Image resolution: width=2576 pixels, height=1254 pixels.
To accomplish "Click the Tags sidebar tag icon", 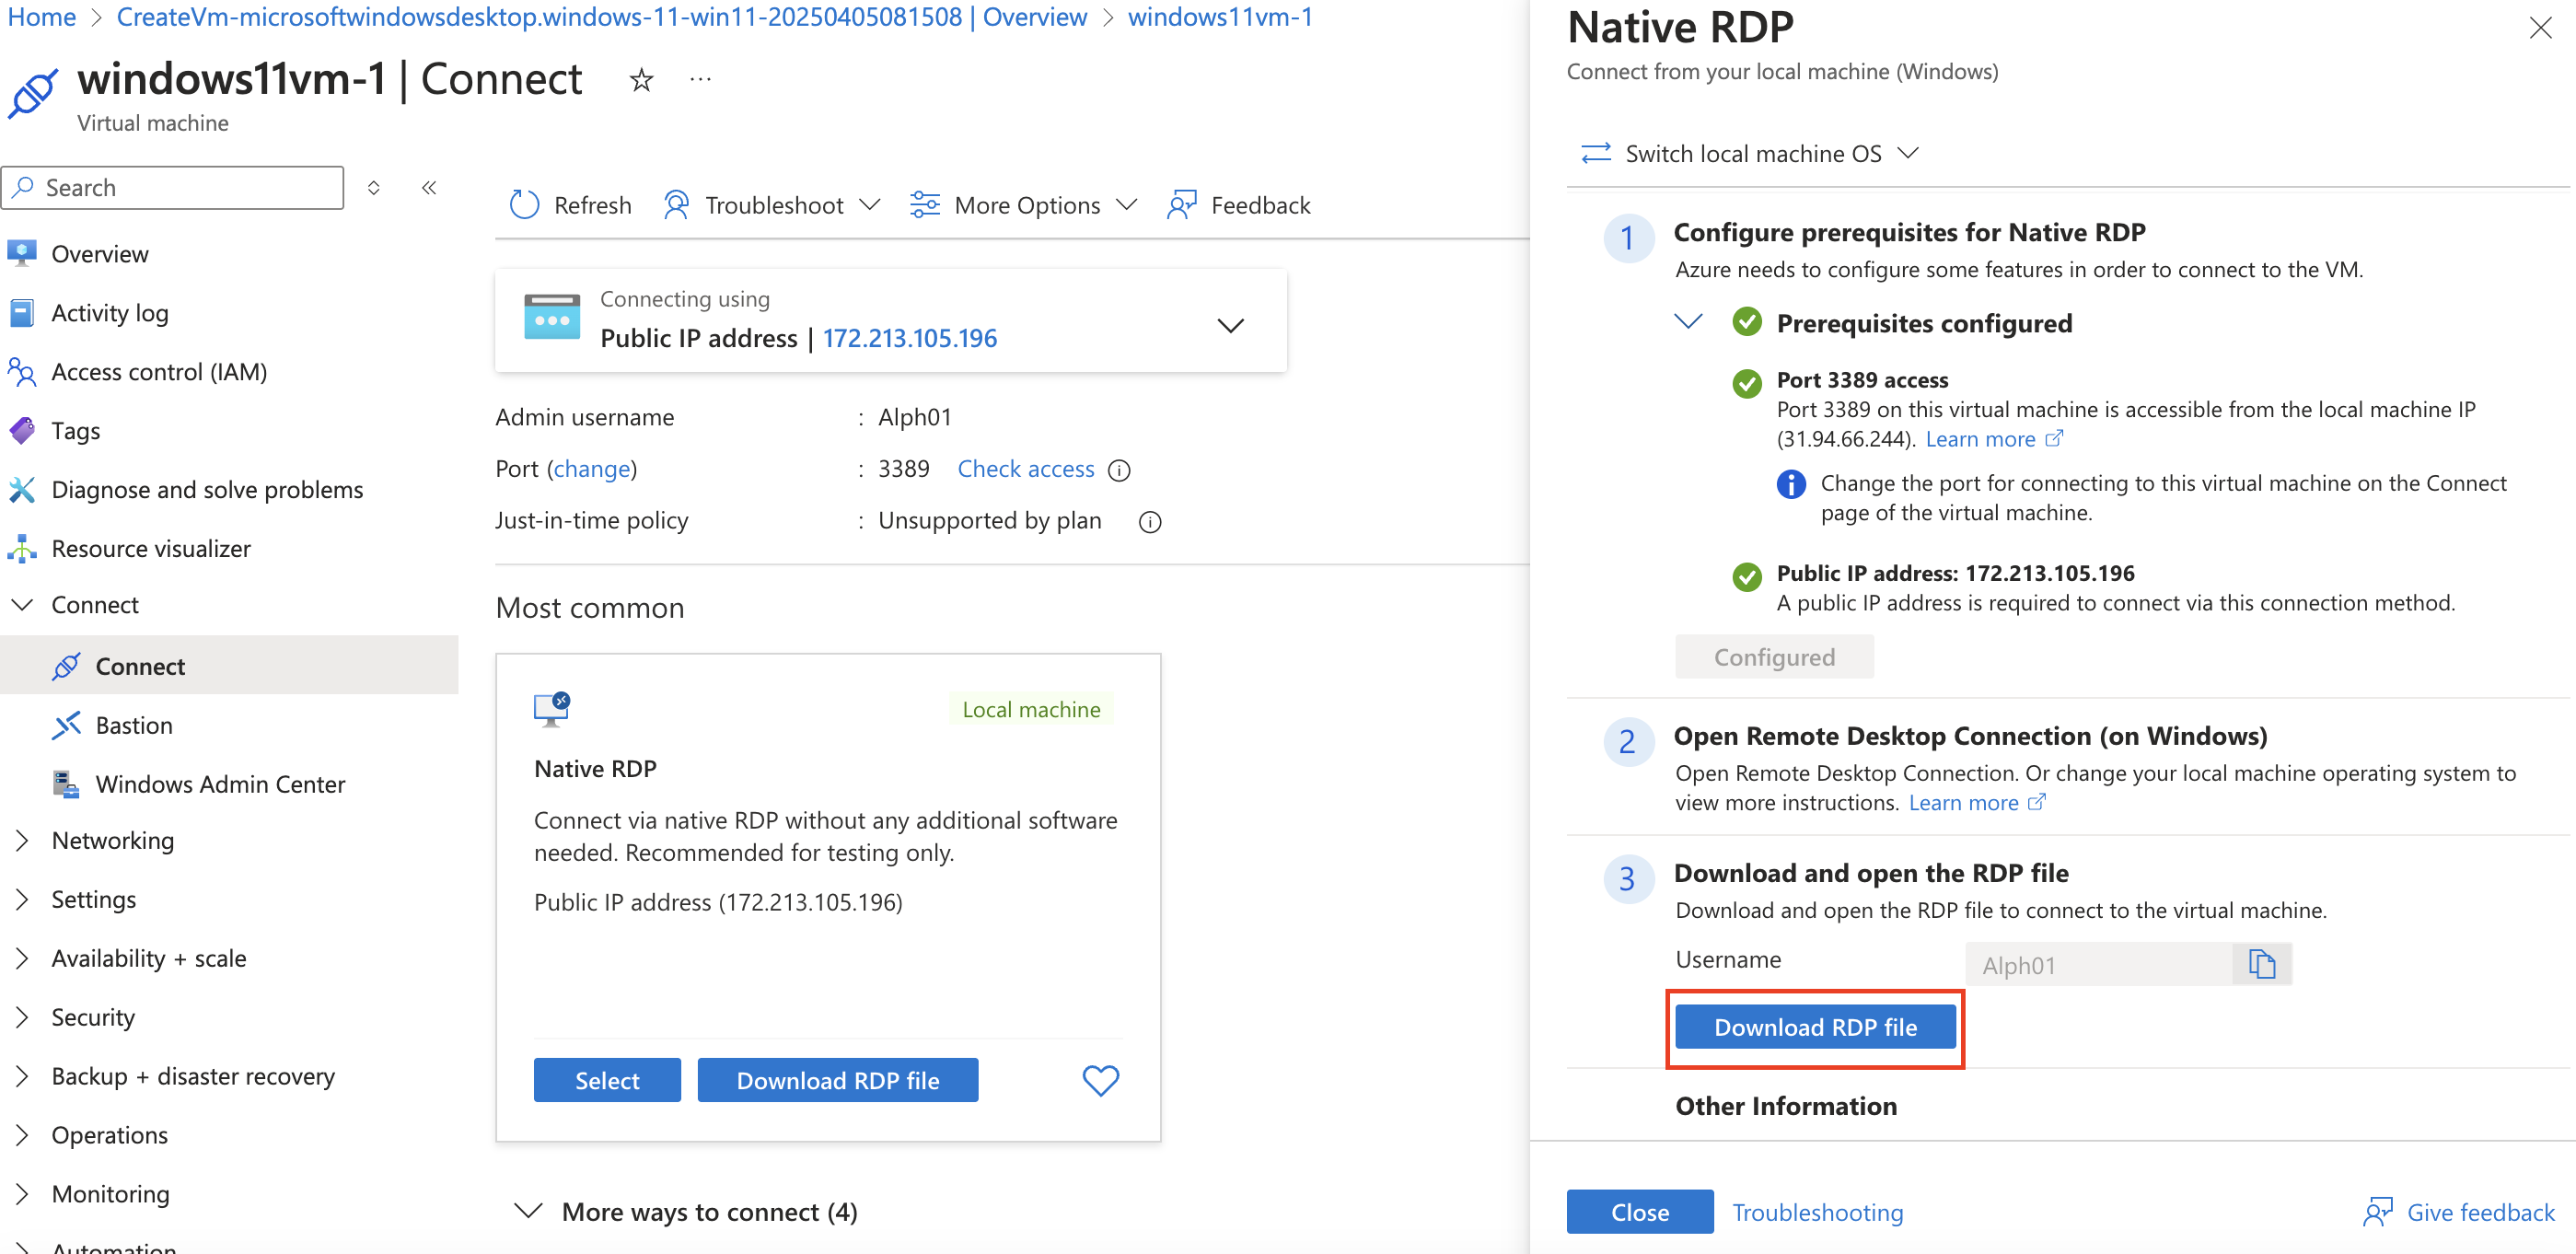I will [22, 431].
